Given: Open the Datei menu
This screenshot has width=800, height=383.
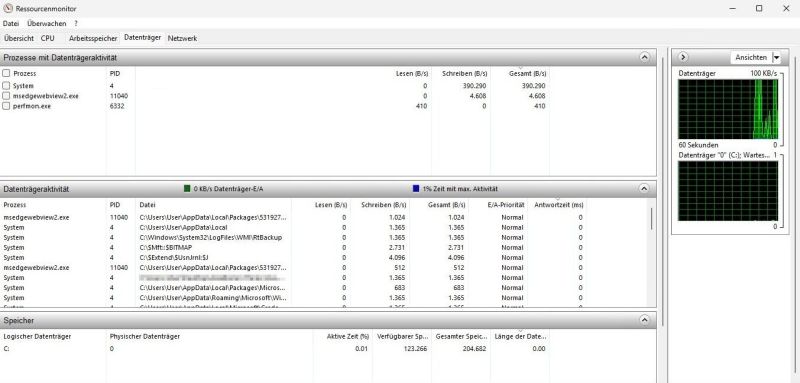Looking at the screenshot, I should (11, 23).
